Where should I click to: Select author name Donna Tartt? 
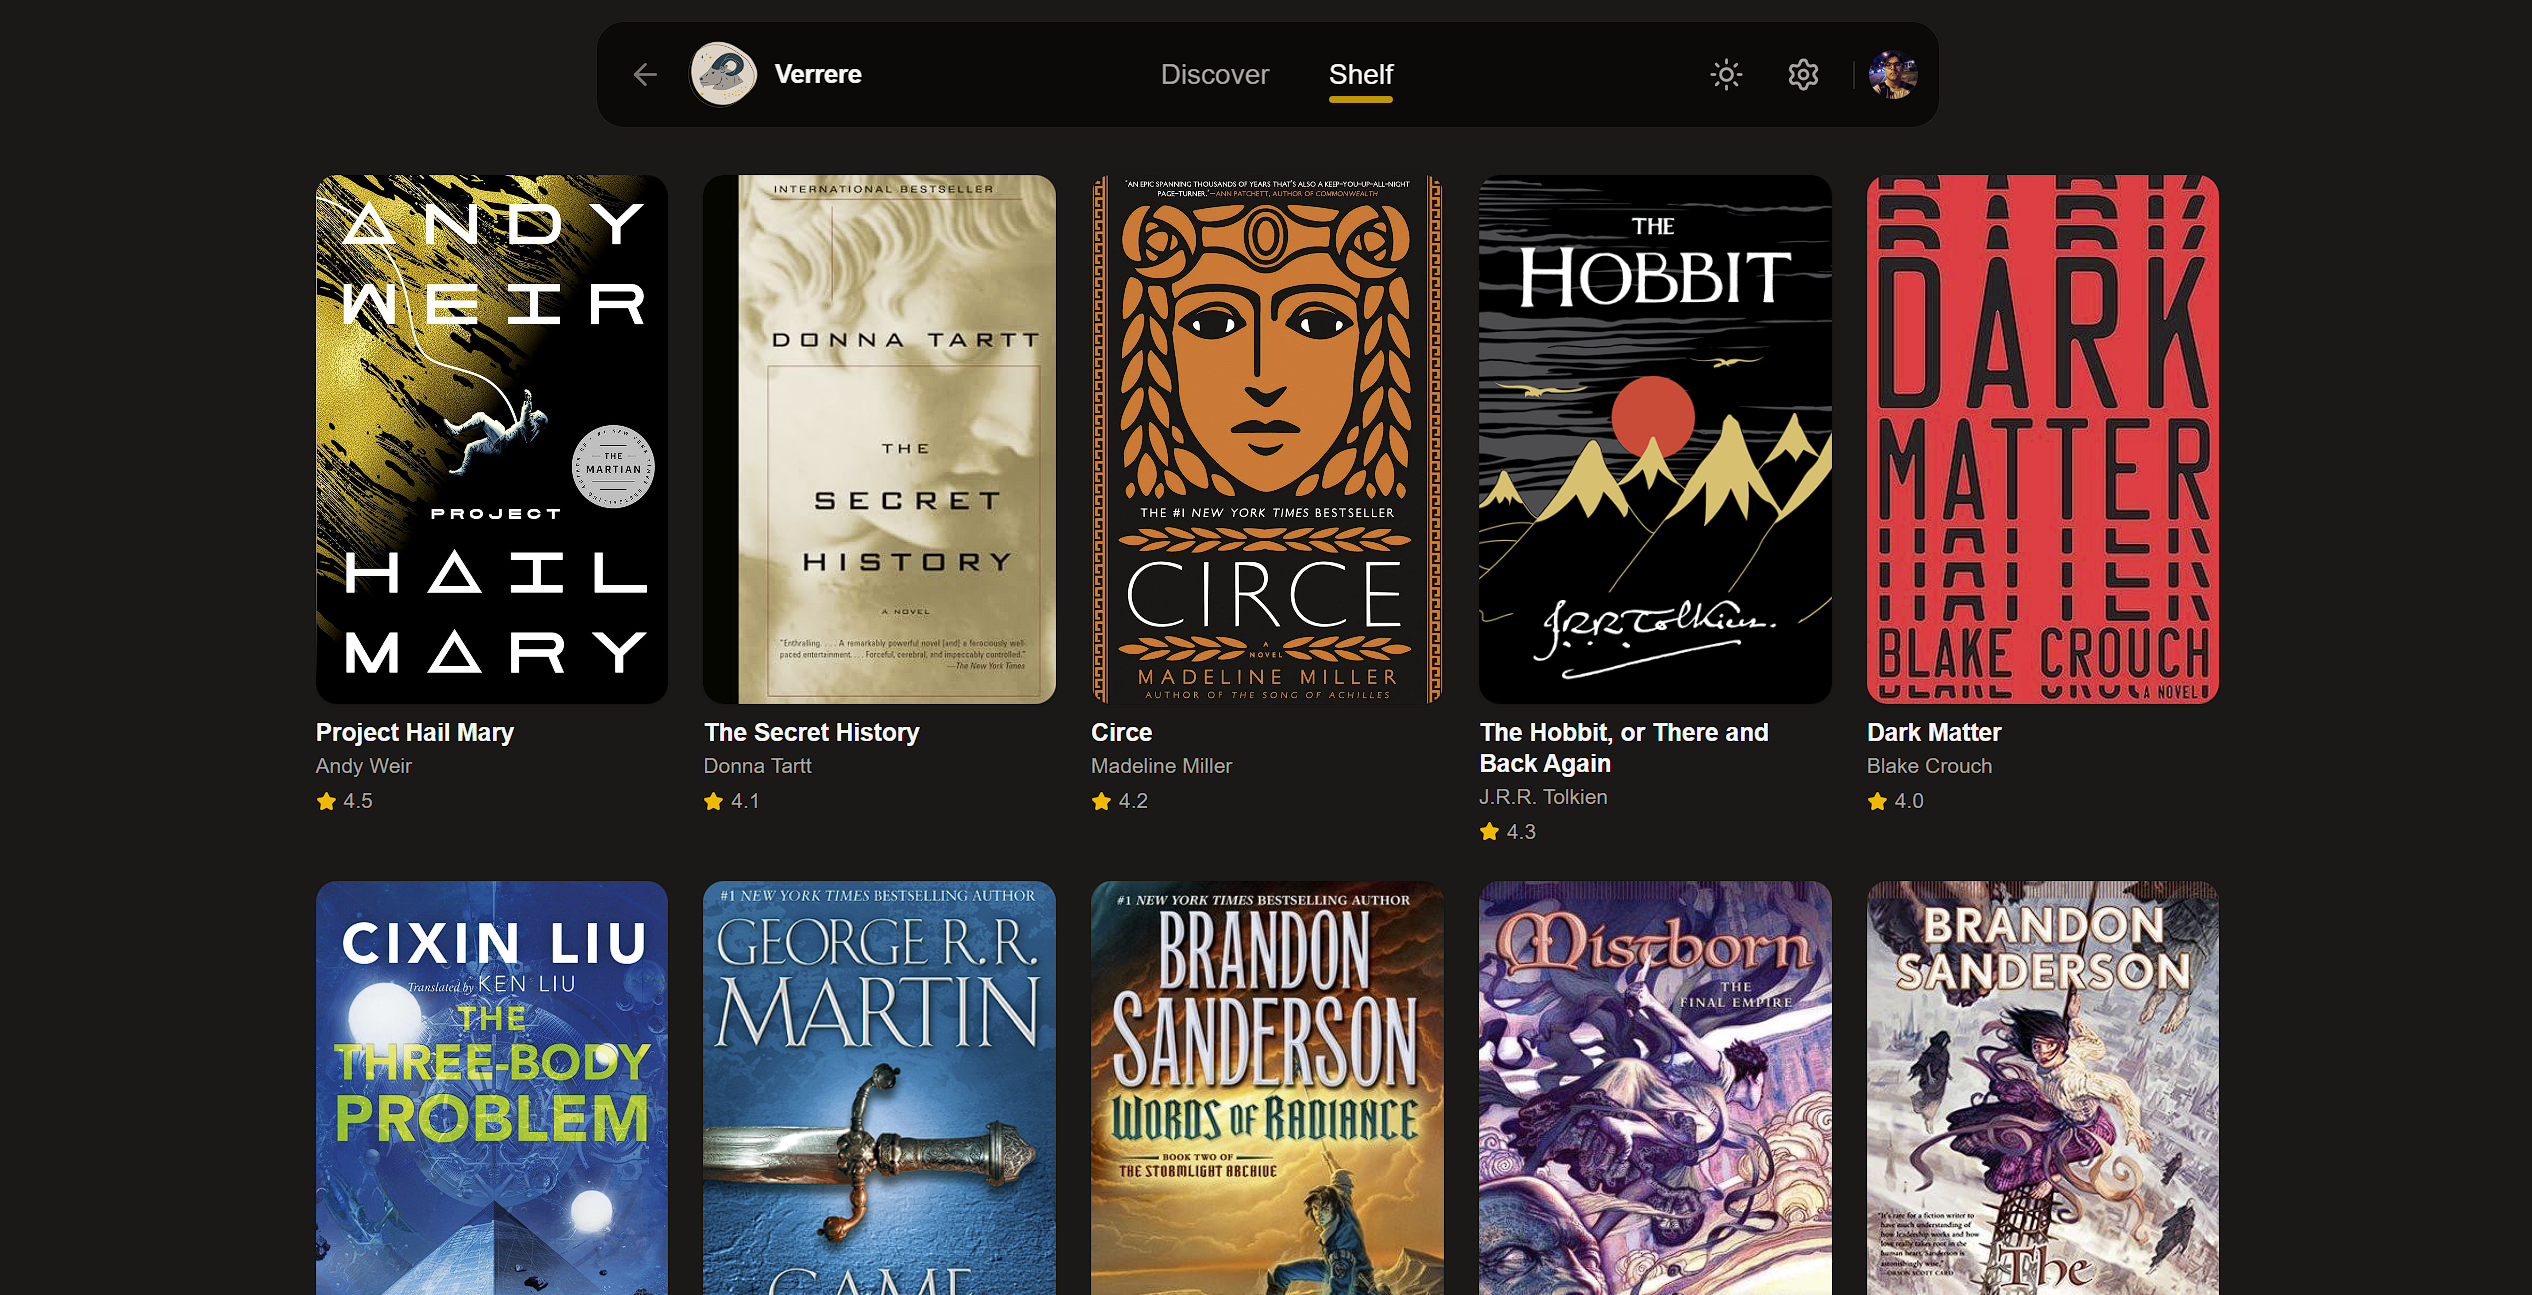point(757,766)
